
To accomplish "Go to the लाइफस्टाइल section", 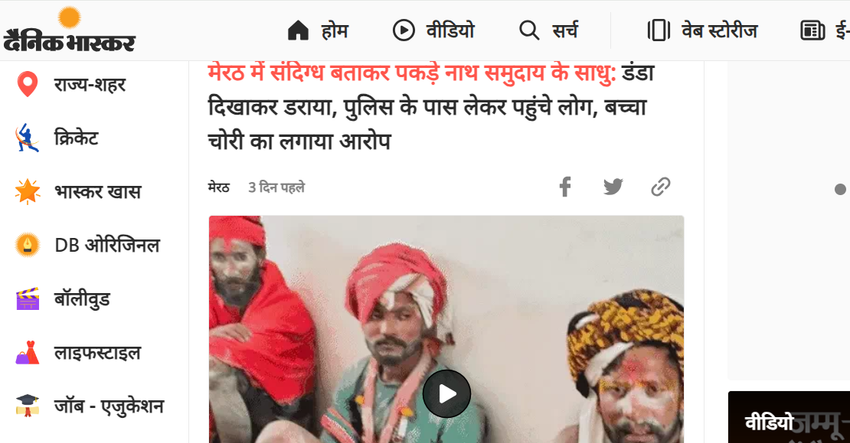I will (x=79, y=352).
